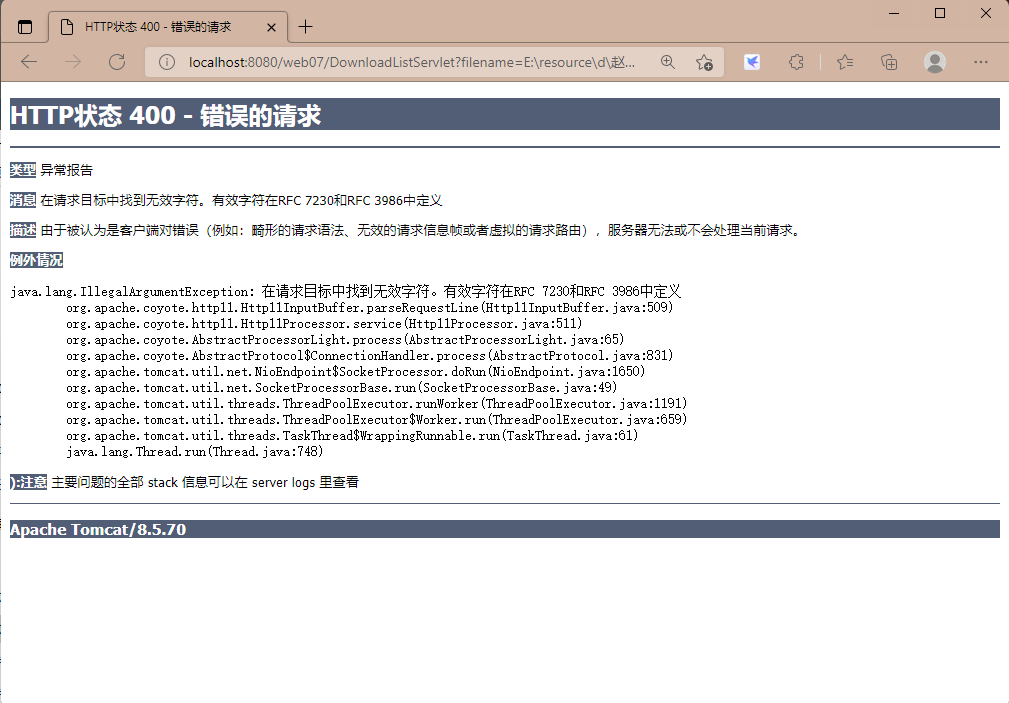Image resolution: width=1009 pixels, height=703 pixels.
Task: Close the browser window
Action: click(985, 13)
